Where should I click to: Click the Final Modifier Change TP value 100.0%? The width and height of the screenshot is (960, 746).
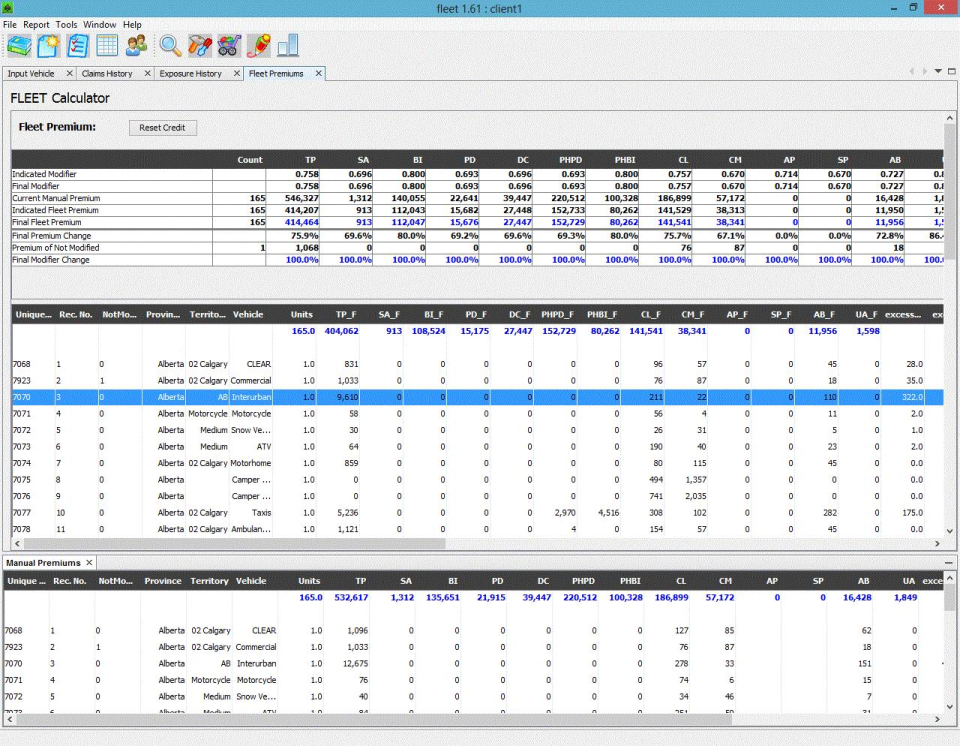pyautogui.click(x=302, y=260)
